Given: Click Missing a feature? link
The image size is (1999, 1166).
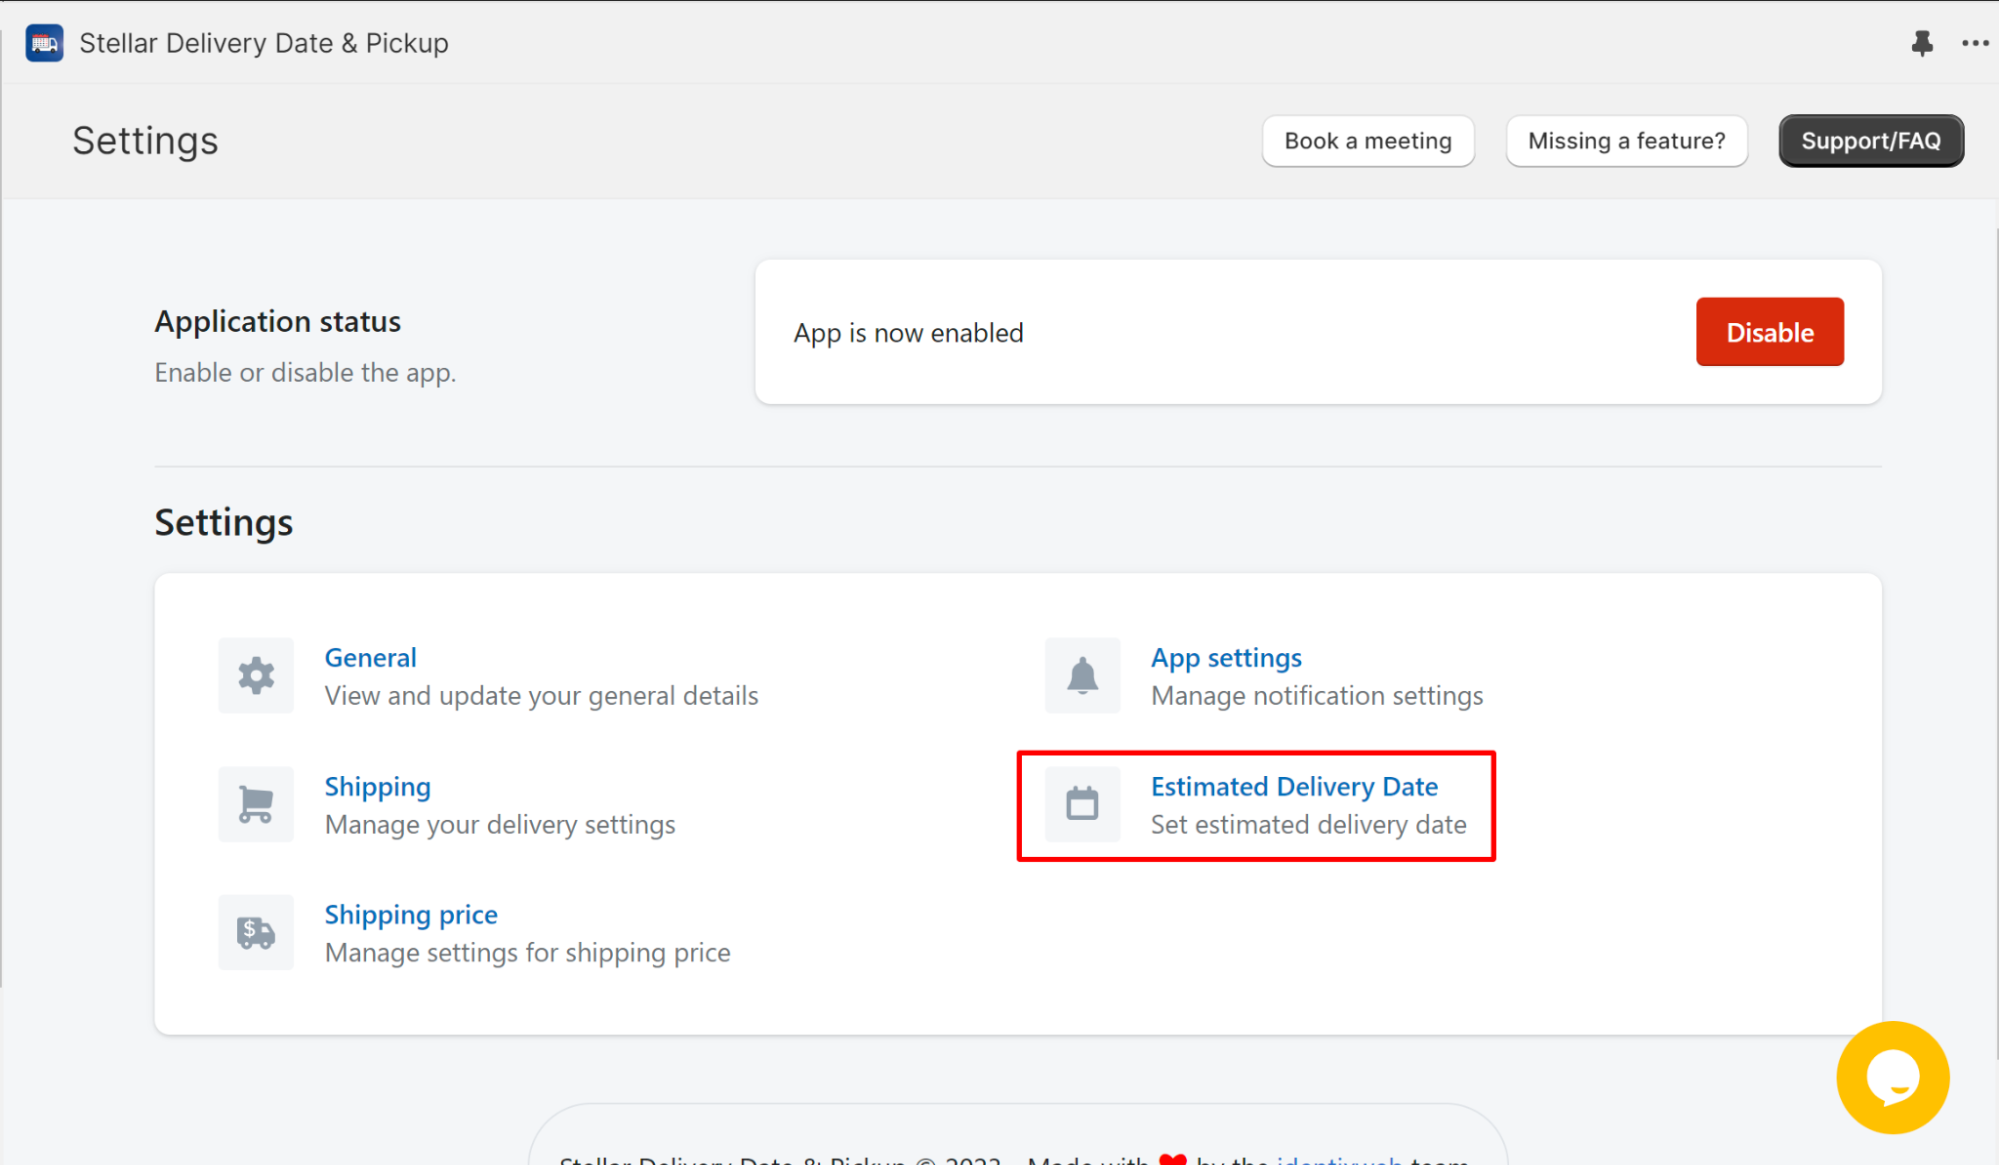Looking at the screenshot, I should 1626,139.
